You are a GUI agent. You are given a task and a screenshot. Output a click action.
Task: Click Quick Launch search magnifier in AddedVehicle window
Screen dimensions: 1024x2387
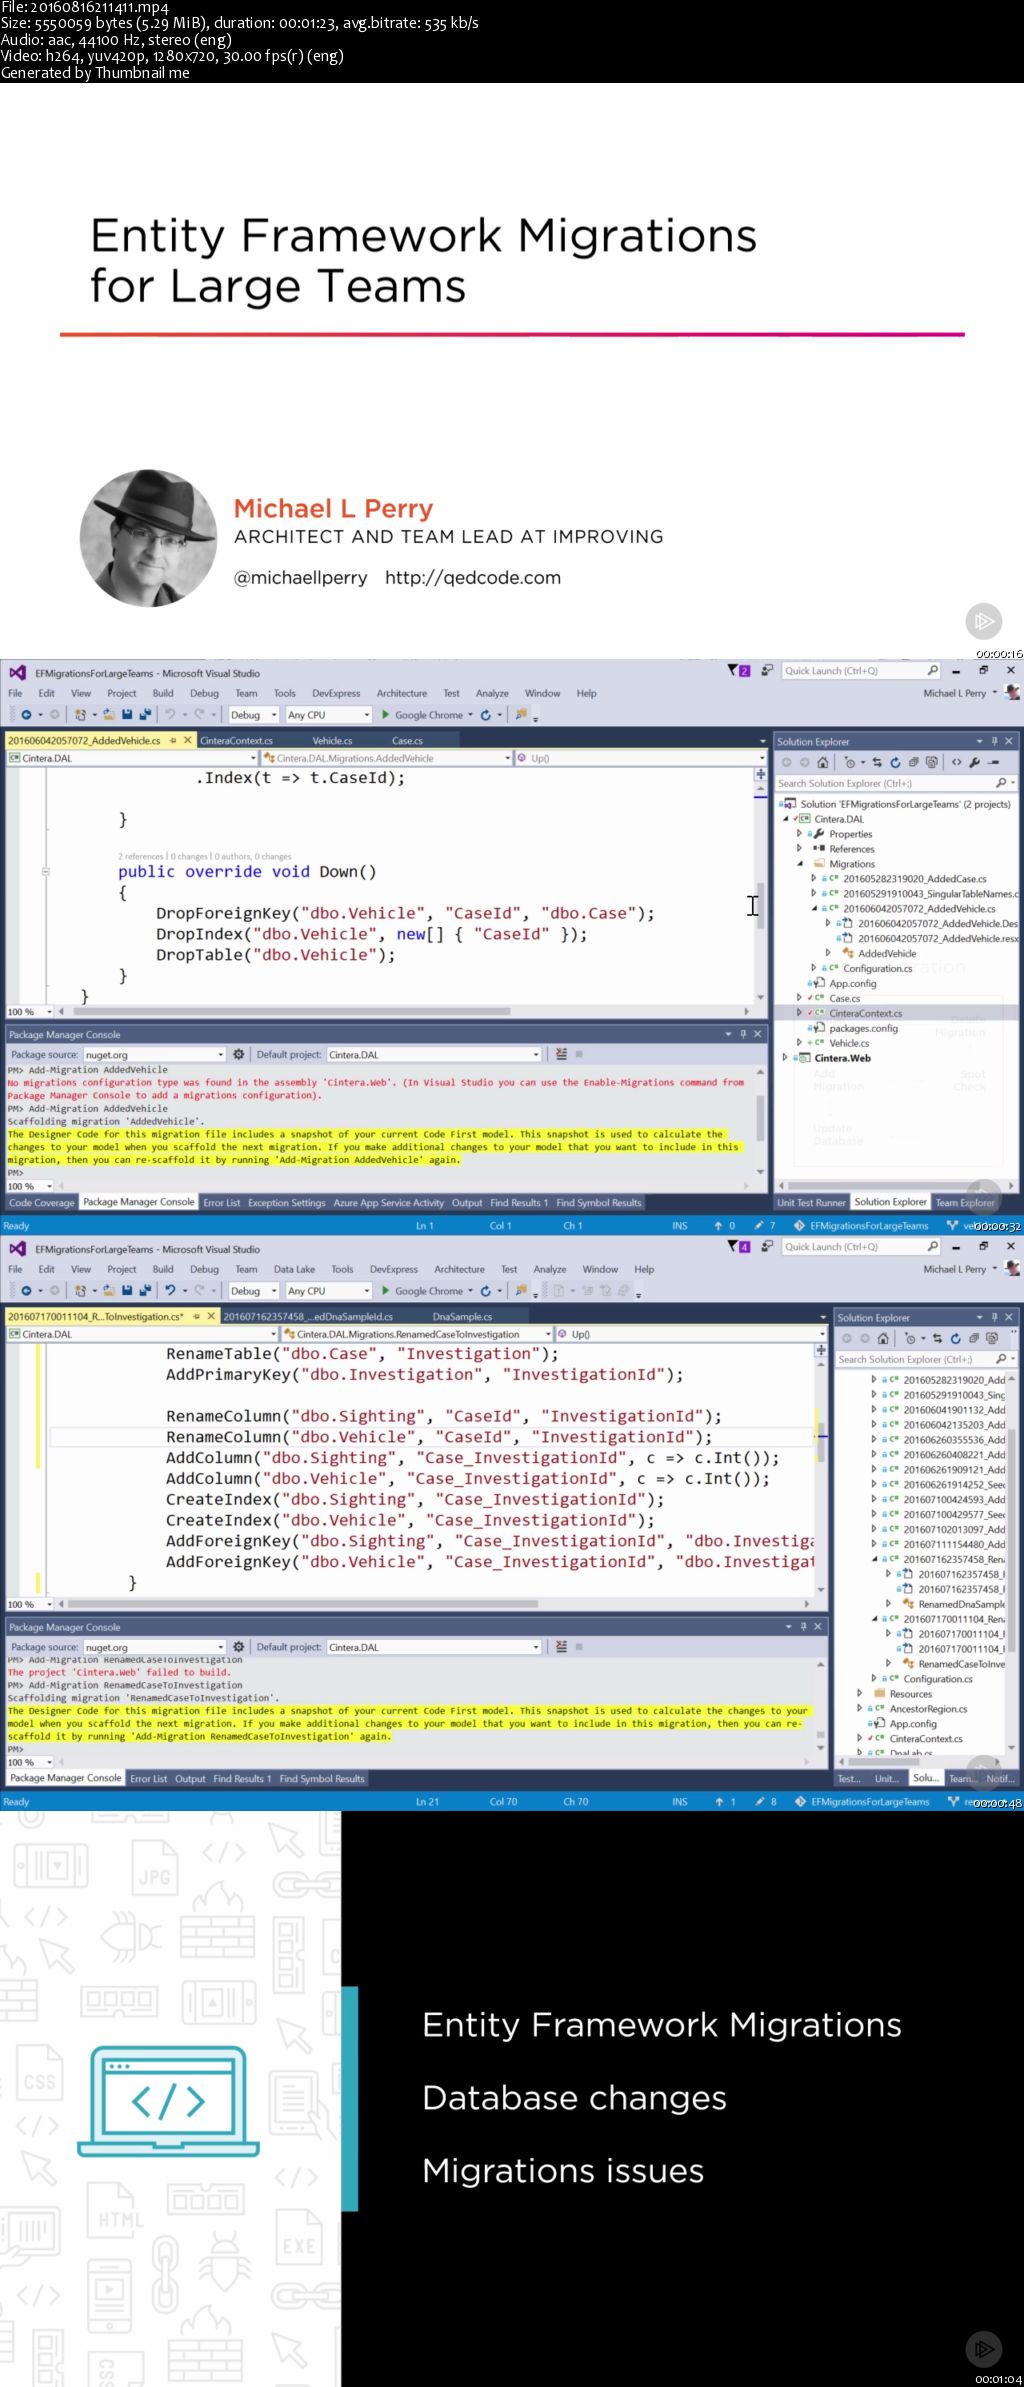click(x=932, y=671)
